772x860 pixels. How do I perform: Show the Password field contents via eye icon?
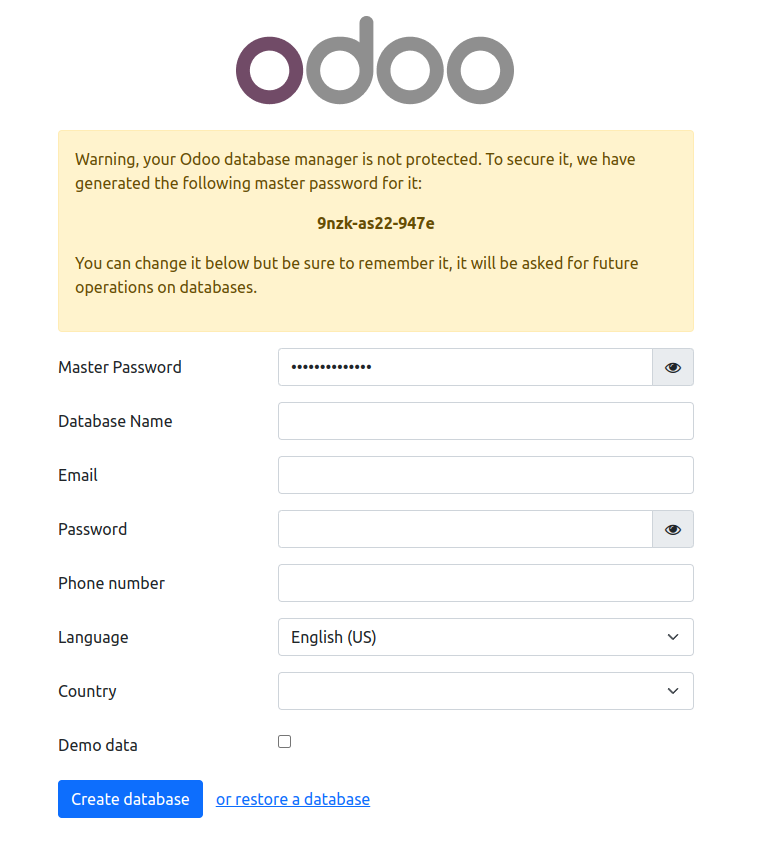coord(672,529)
